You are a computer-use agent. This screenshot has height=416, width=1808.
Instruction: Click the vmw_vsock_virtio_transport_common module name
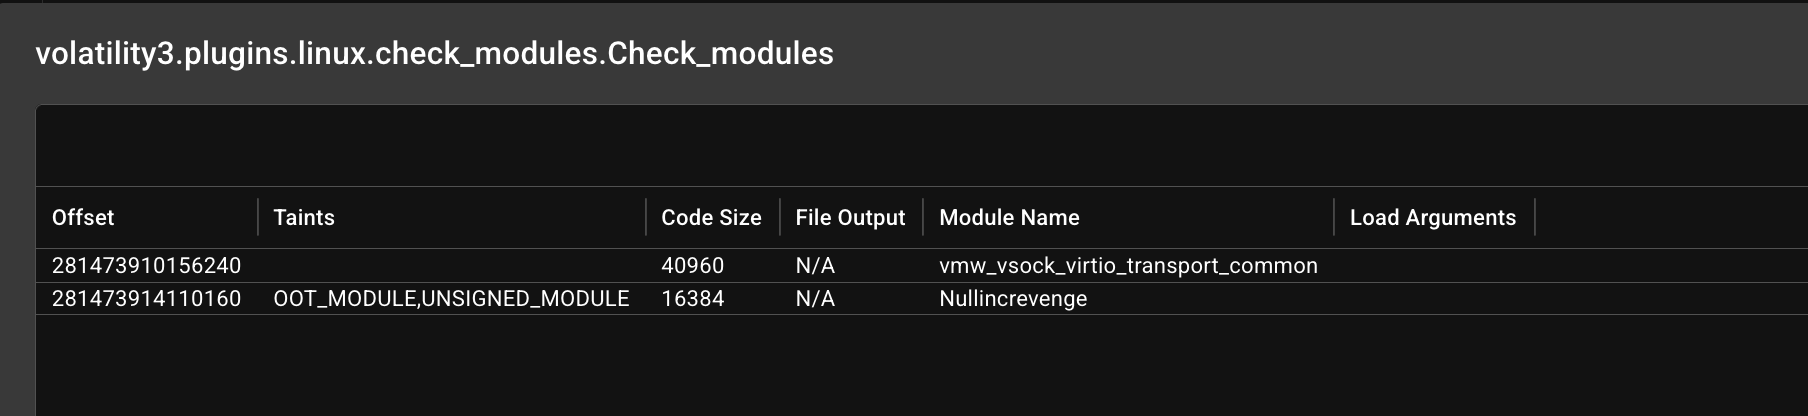point(1128,265)
